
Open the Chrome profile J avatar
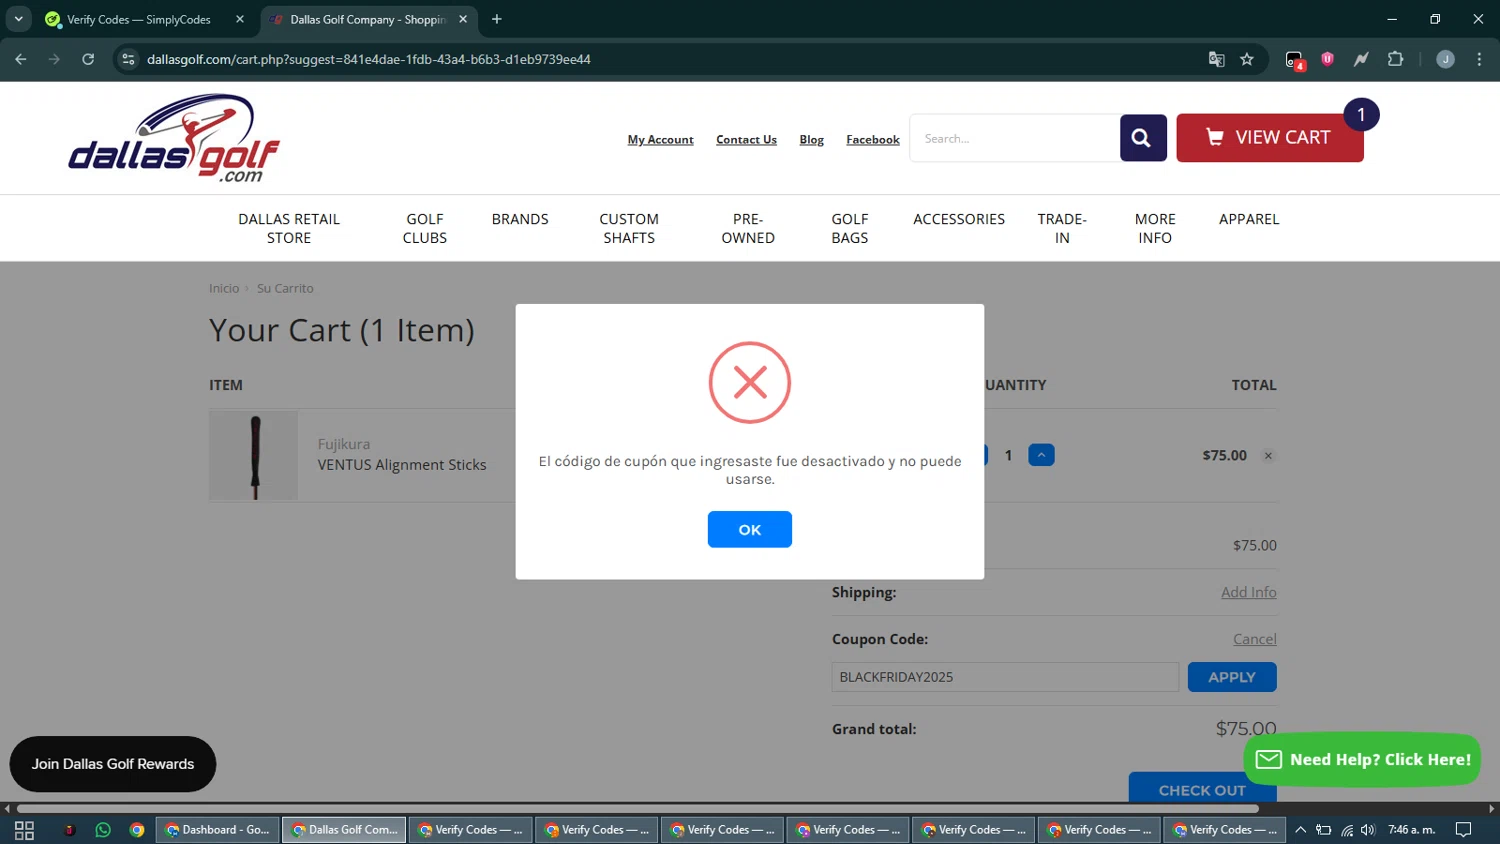1445,59
